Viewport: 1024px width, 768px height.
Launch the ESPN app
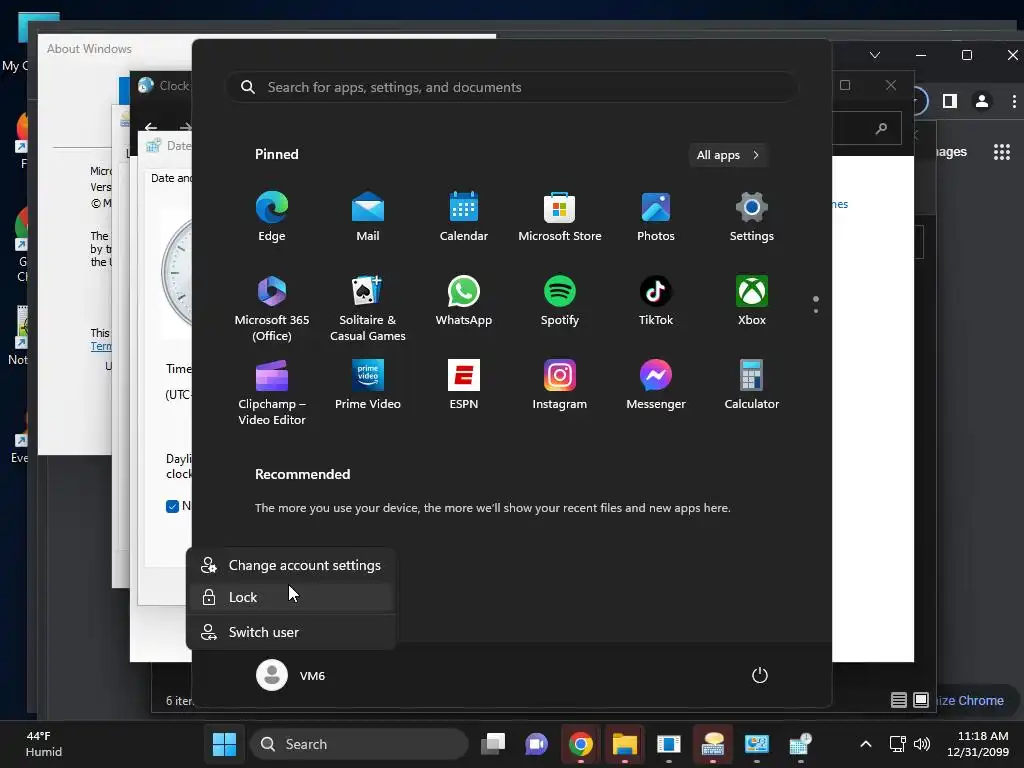click(x=464, y=385)
